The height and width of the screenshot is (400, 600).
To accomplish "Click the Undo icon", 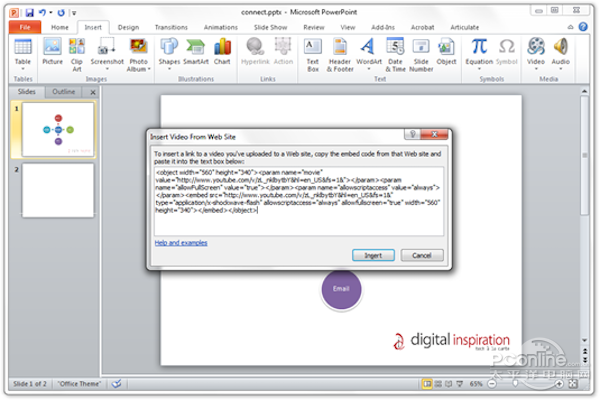I will (x=42, y=13).
